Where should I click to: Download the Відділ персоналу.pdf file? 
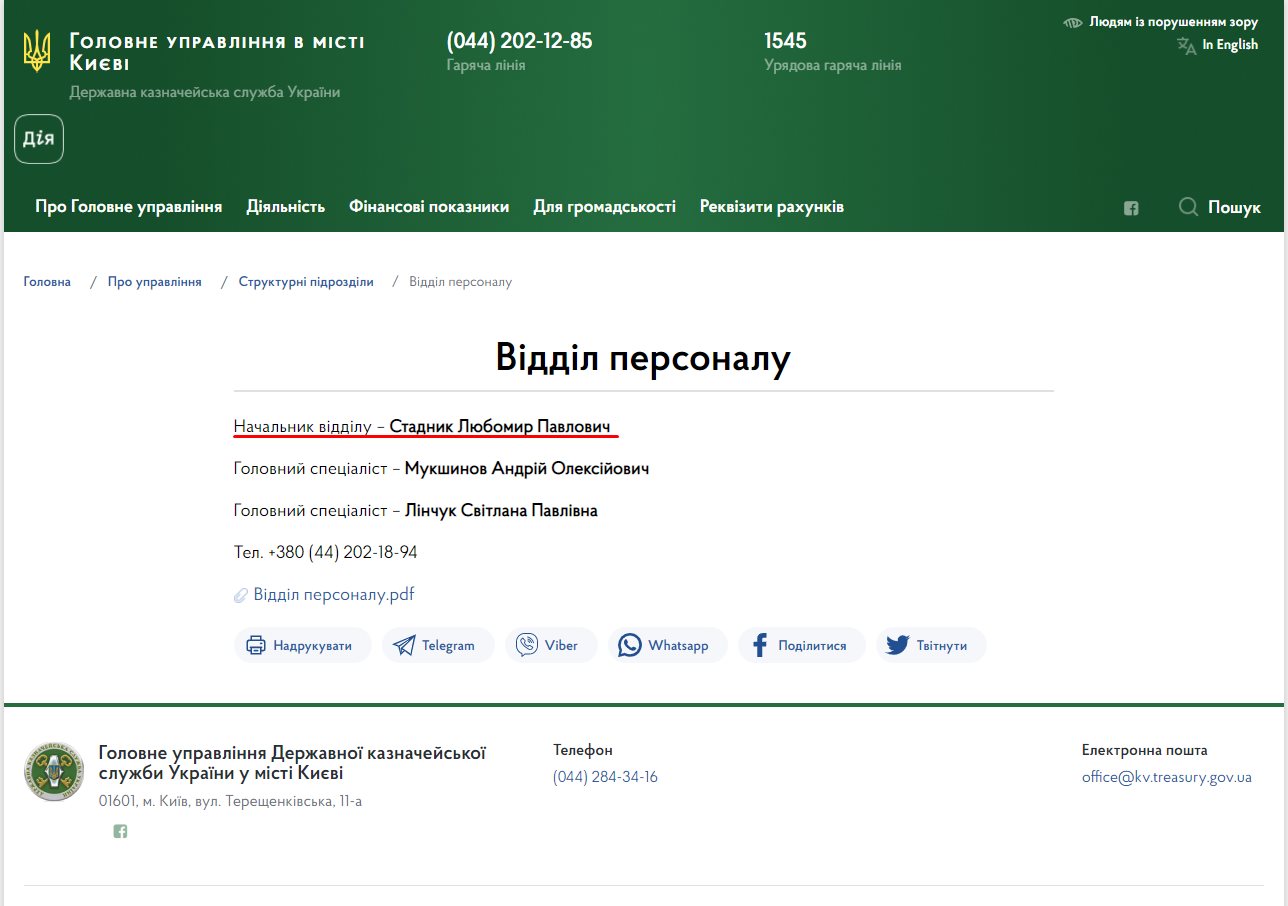coord(333,594)
